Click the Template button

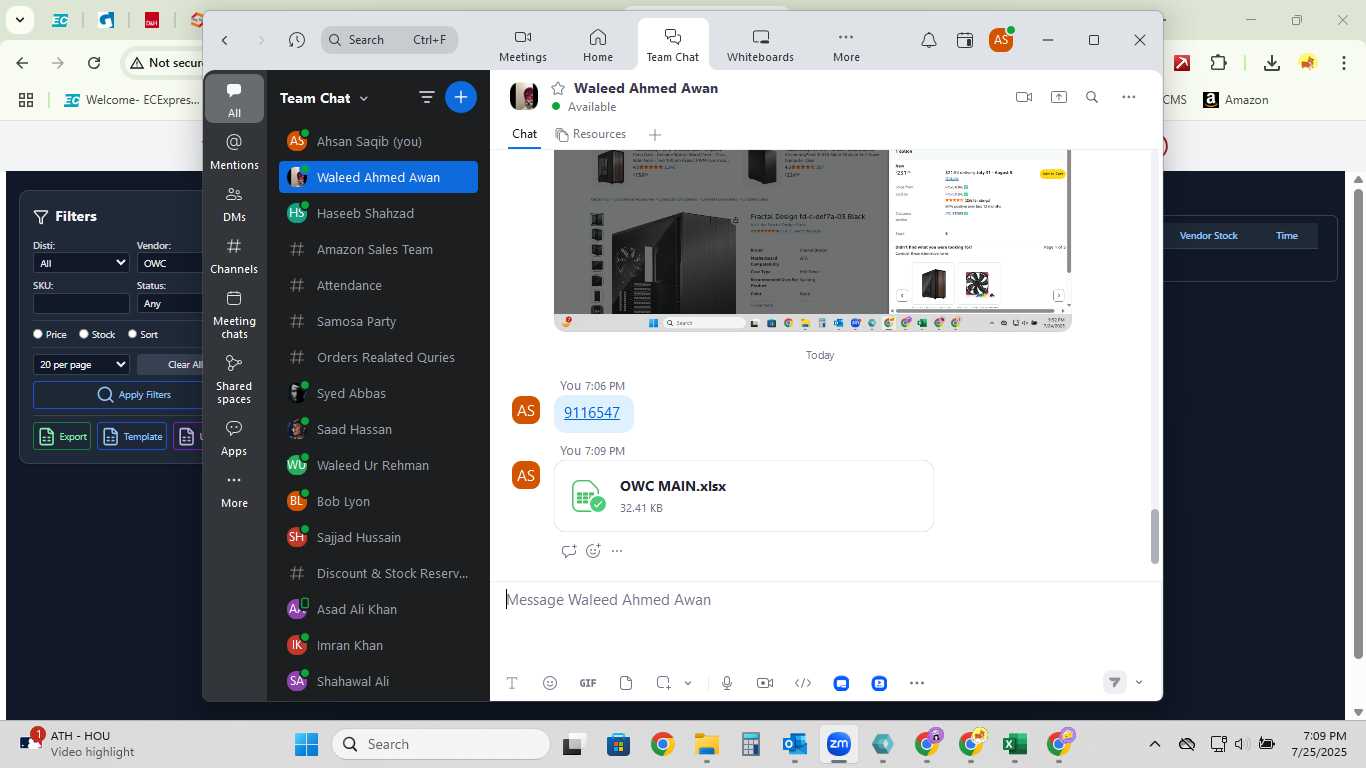coord(132,436)
